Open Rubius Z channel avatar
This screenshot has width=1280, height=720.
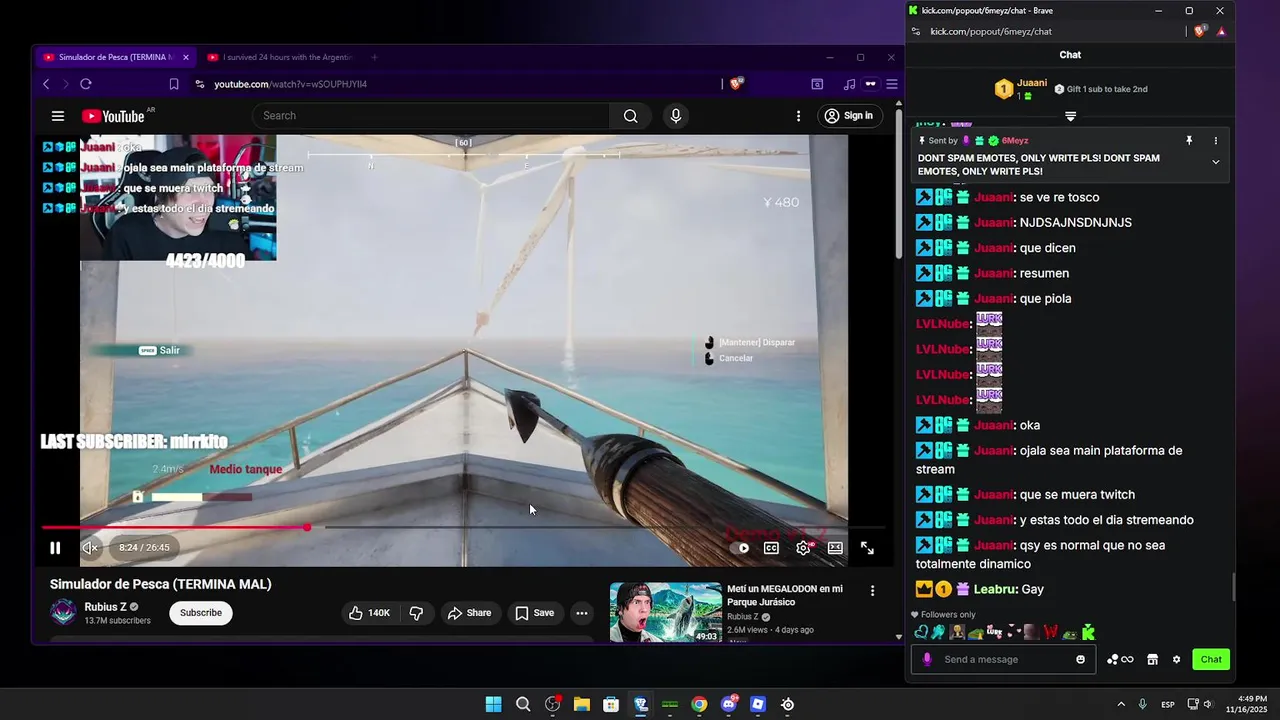63,612
